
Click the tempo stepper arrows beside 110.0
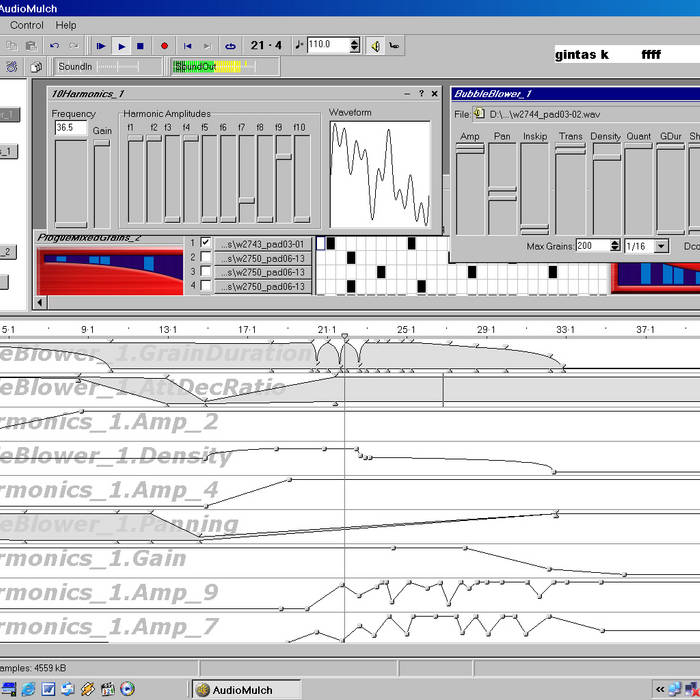pyautogui.click(x=354, y=45)
